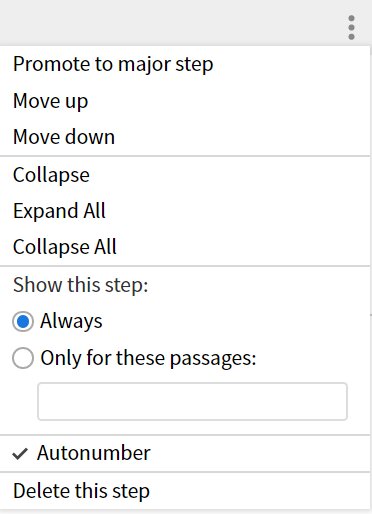This screenshot has height=514, width=372.
Task: Click the checkmark icon beside Autonumber
Action: [20, 454]
